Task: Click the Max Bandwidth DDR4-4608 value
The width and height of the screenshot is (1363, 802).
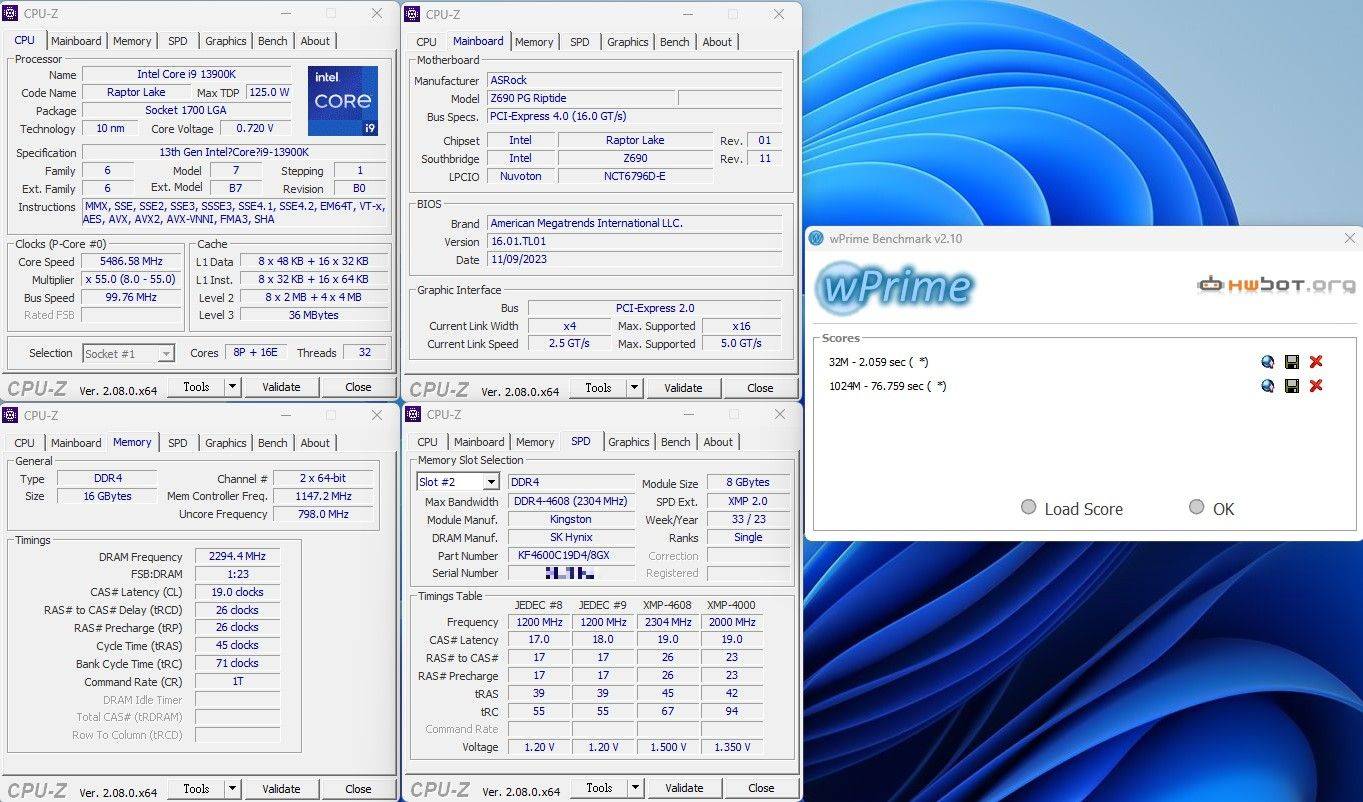Action: [x=571, y=501]
